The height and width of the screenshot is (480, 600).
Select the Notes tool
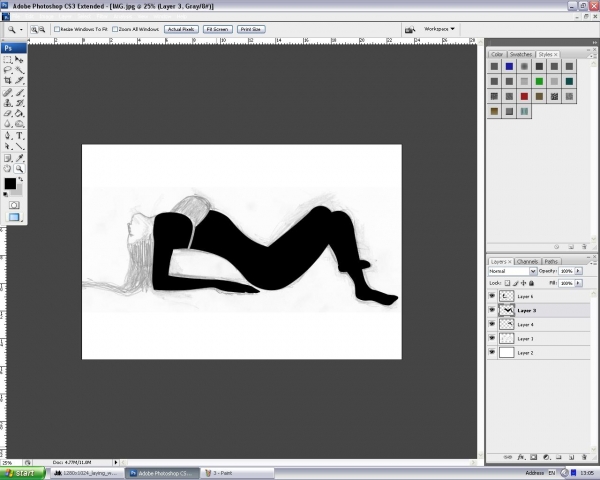pyautogui.click(x=8, y=158)
